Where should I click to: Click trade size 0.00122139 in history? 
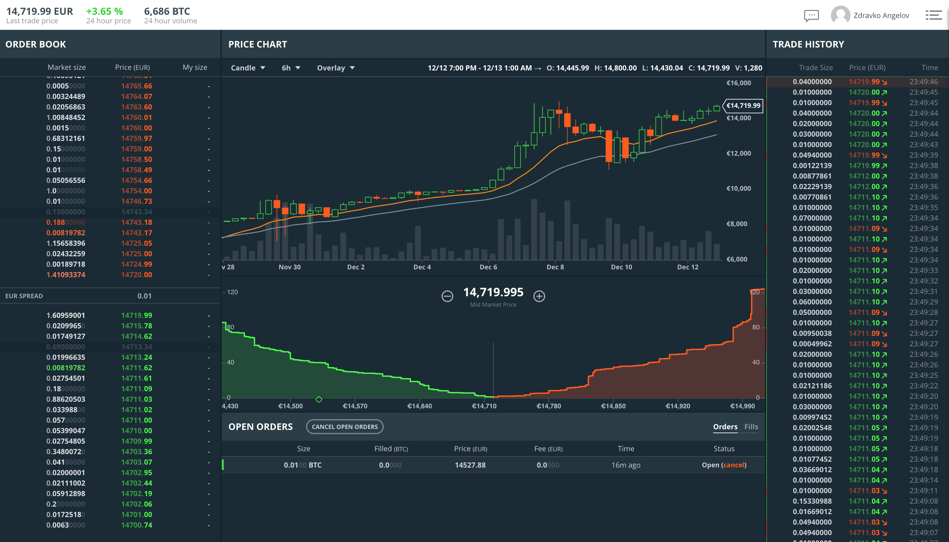point(812,165)
